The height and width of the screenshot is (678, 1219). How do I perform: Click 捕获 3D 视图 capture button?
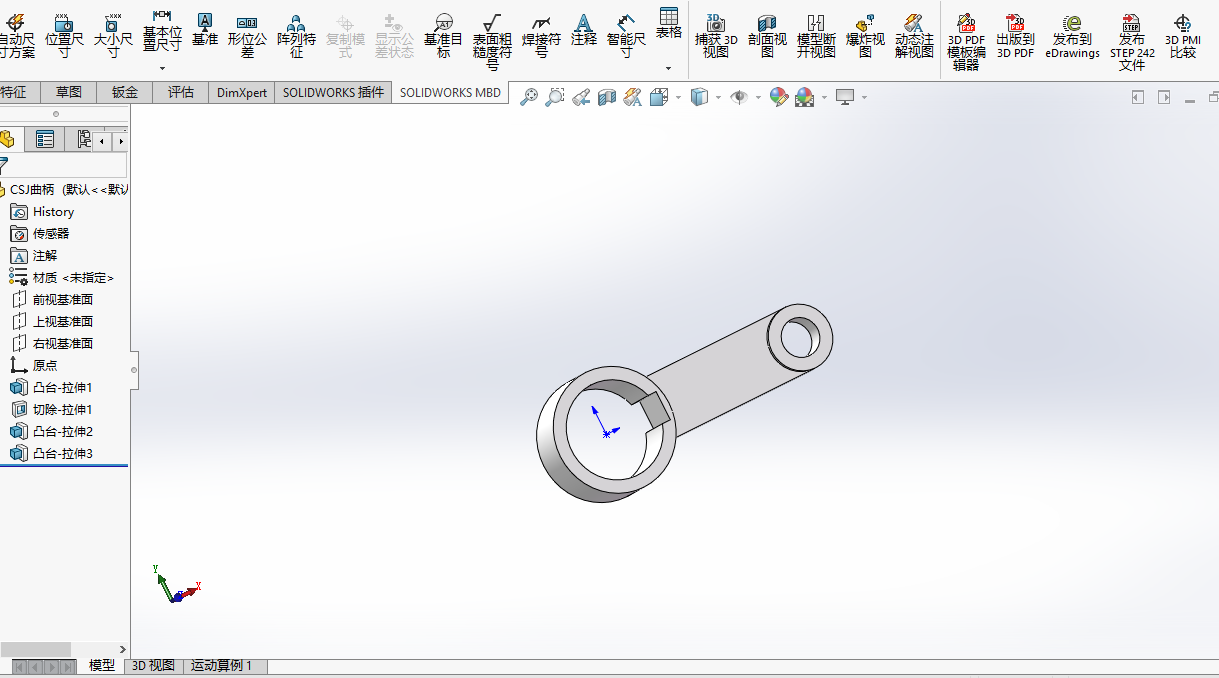click(x=716, y=35)
